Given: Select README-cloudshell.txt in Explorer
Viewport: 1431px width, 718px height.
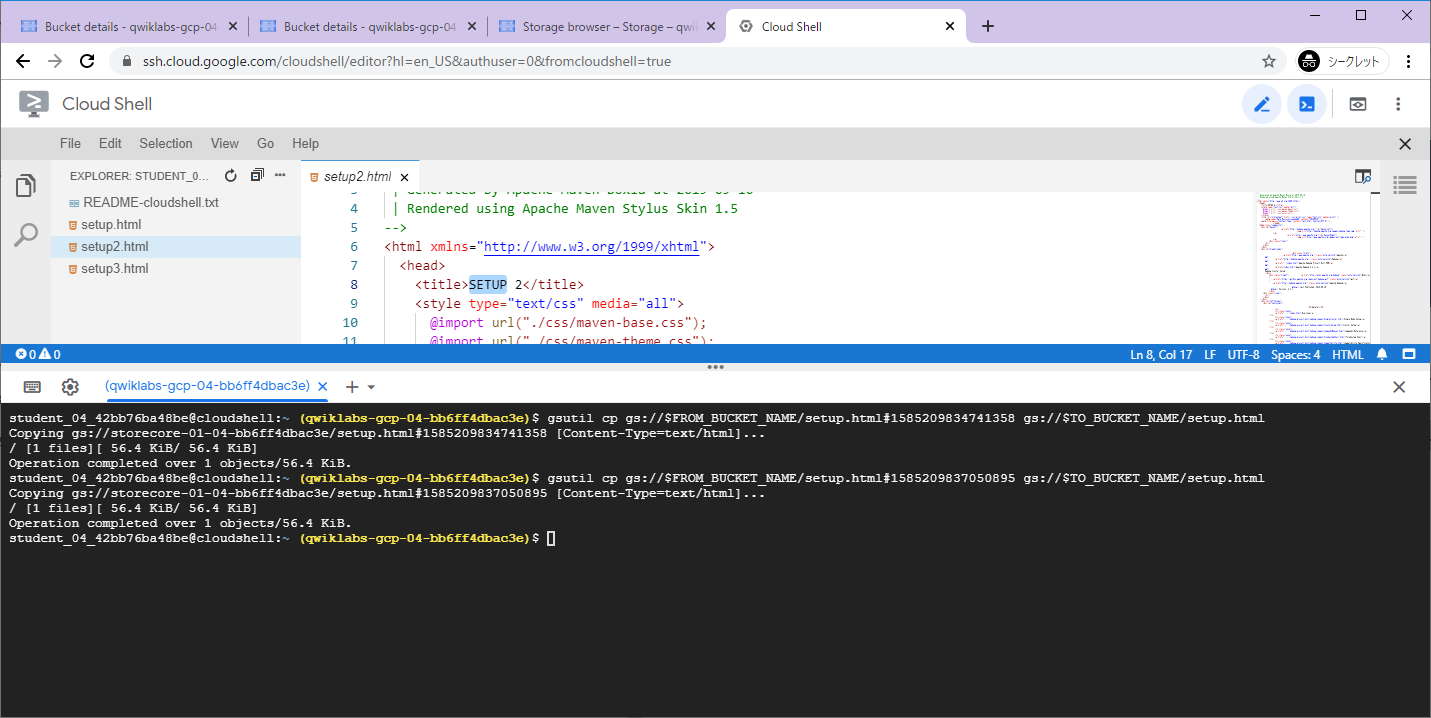Looking at the screenshot, I should (x=176, y=203).
